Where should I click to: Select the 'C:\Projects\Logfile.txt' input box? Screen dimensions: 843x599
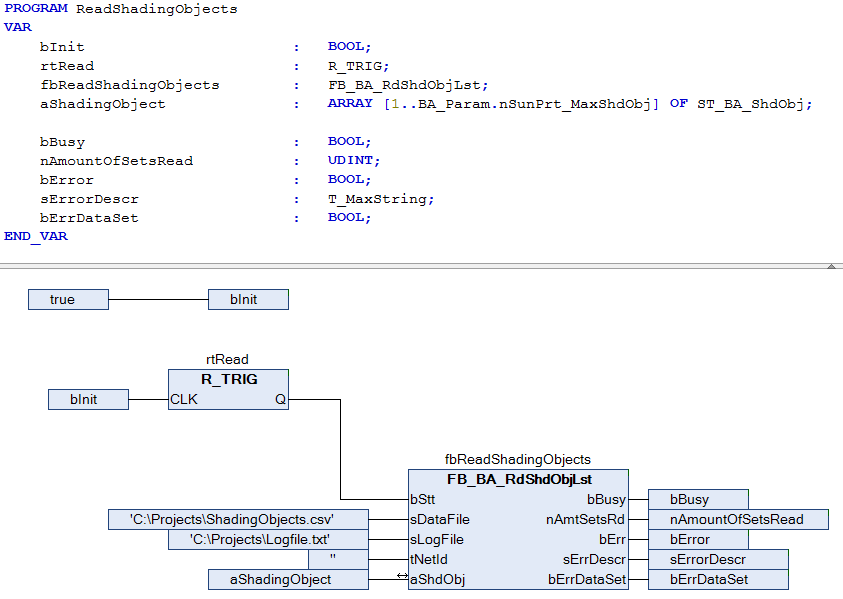point(268,539)
